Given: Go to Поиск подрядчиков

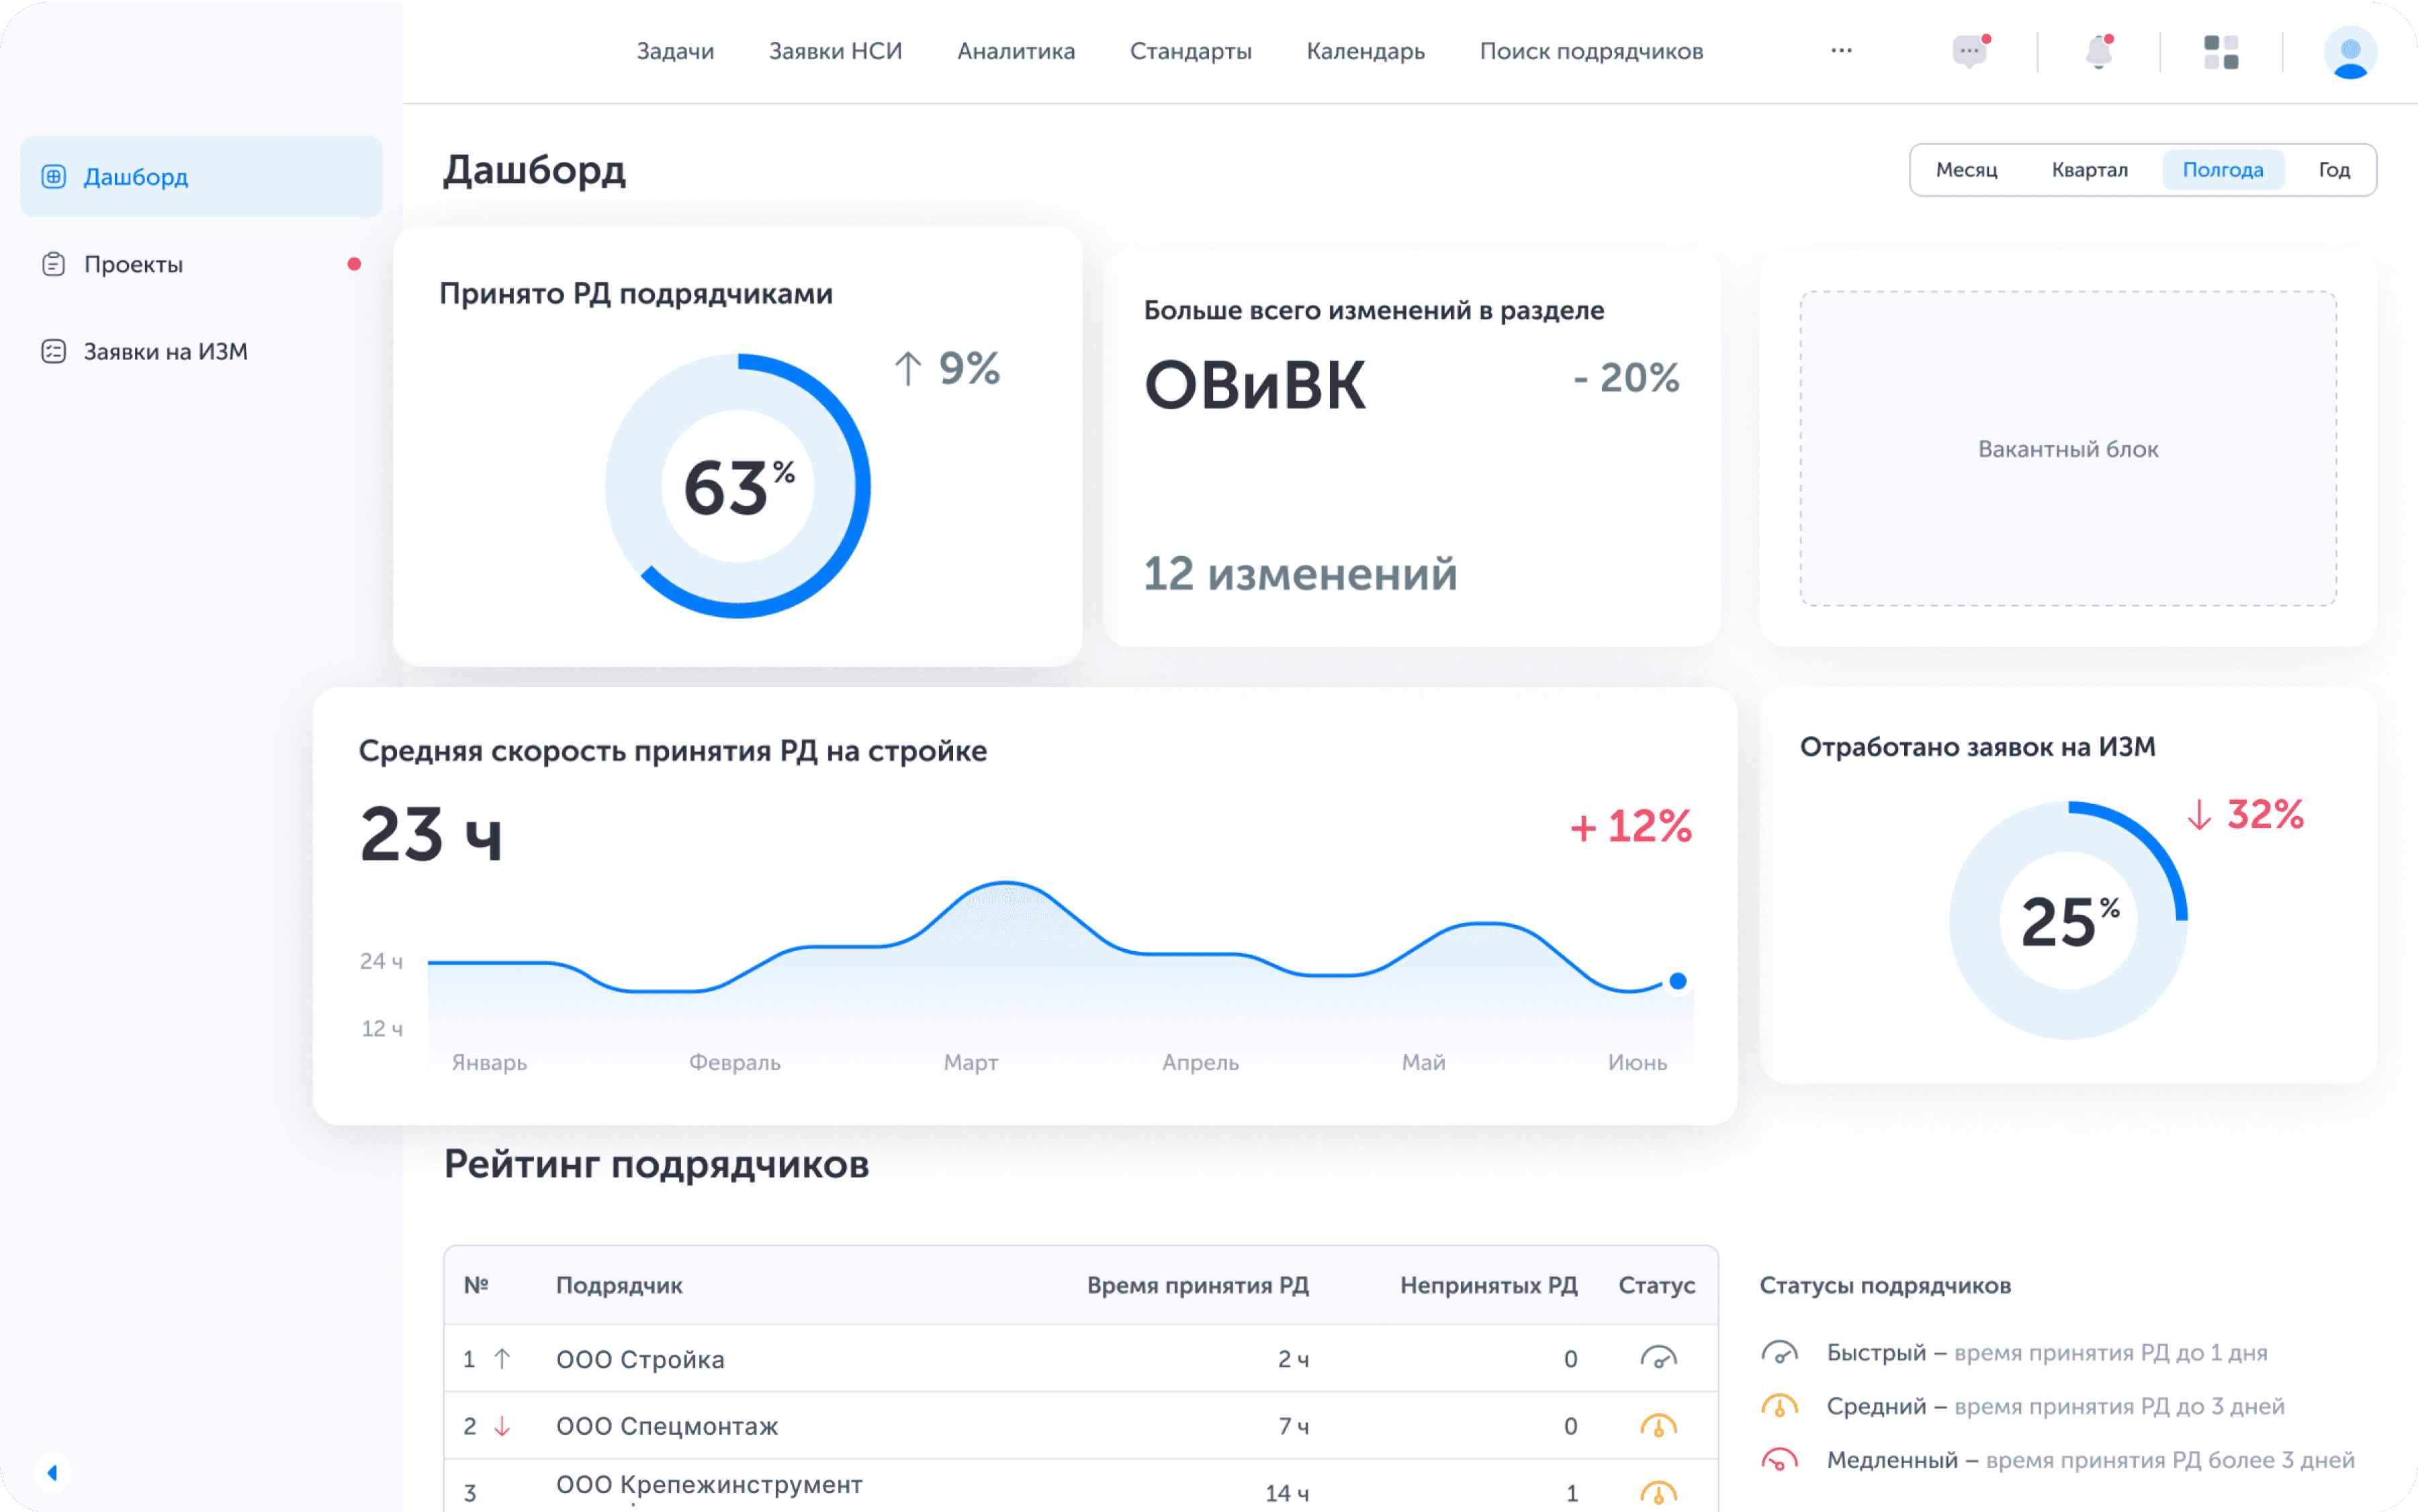Looking at the screenshot, I should tap(1590, 51).
